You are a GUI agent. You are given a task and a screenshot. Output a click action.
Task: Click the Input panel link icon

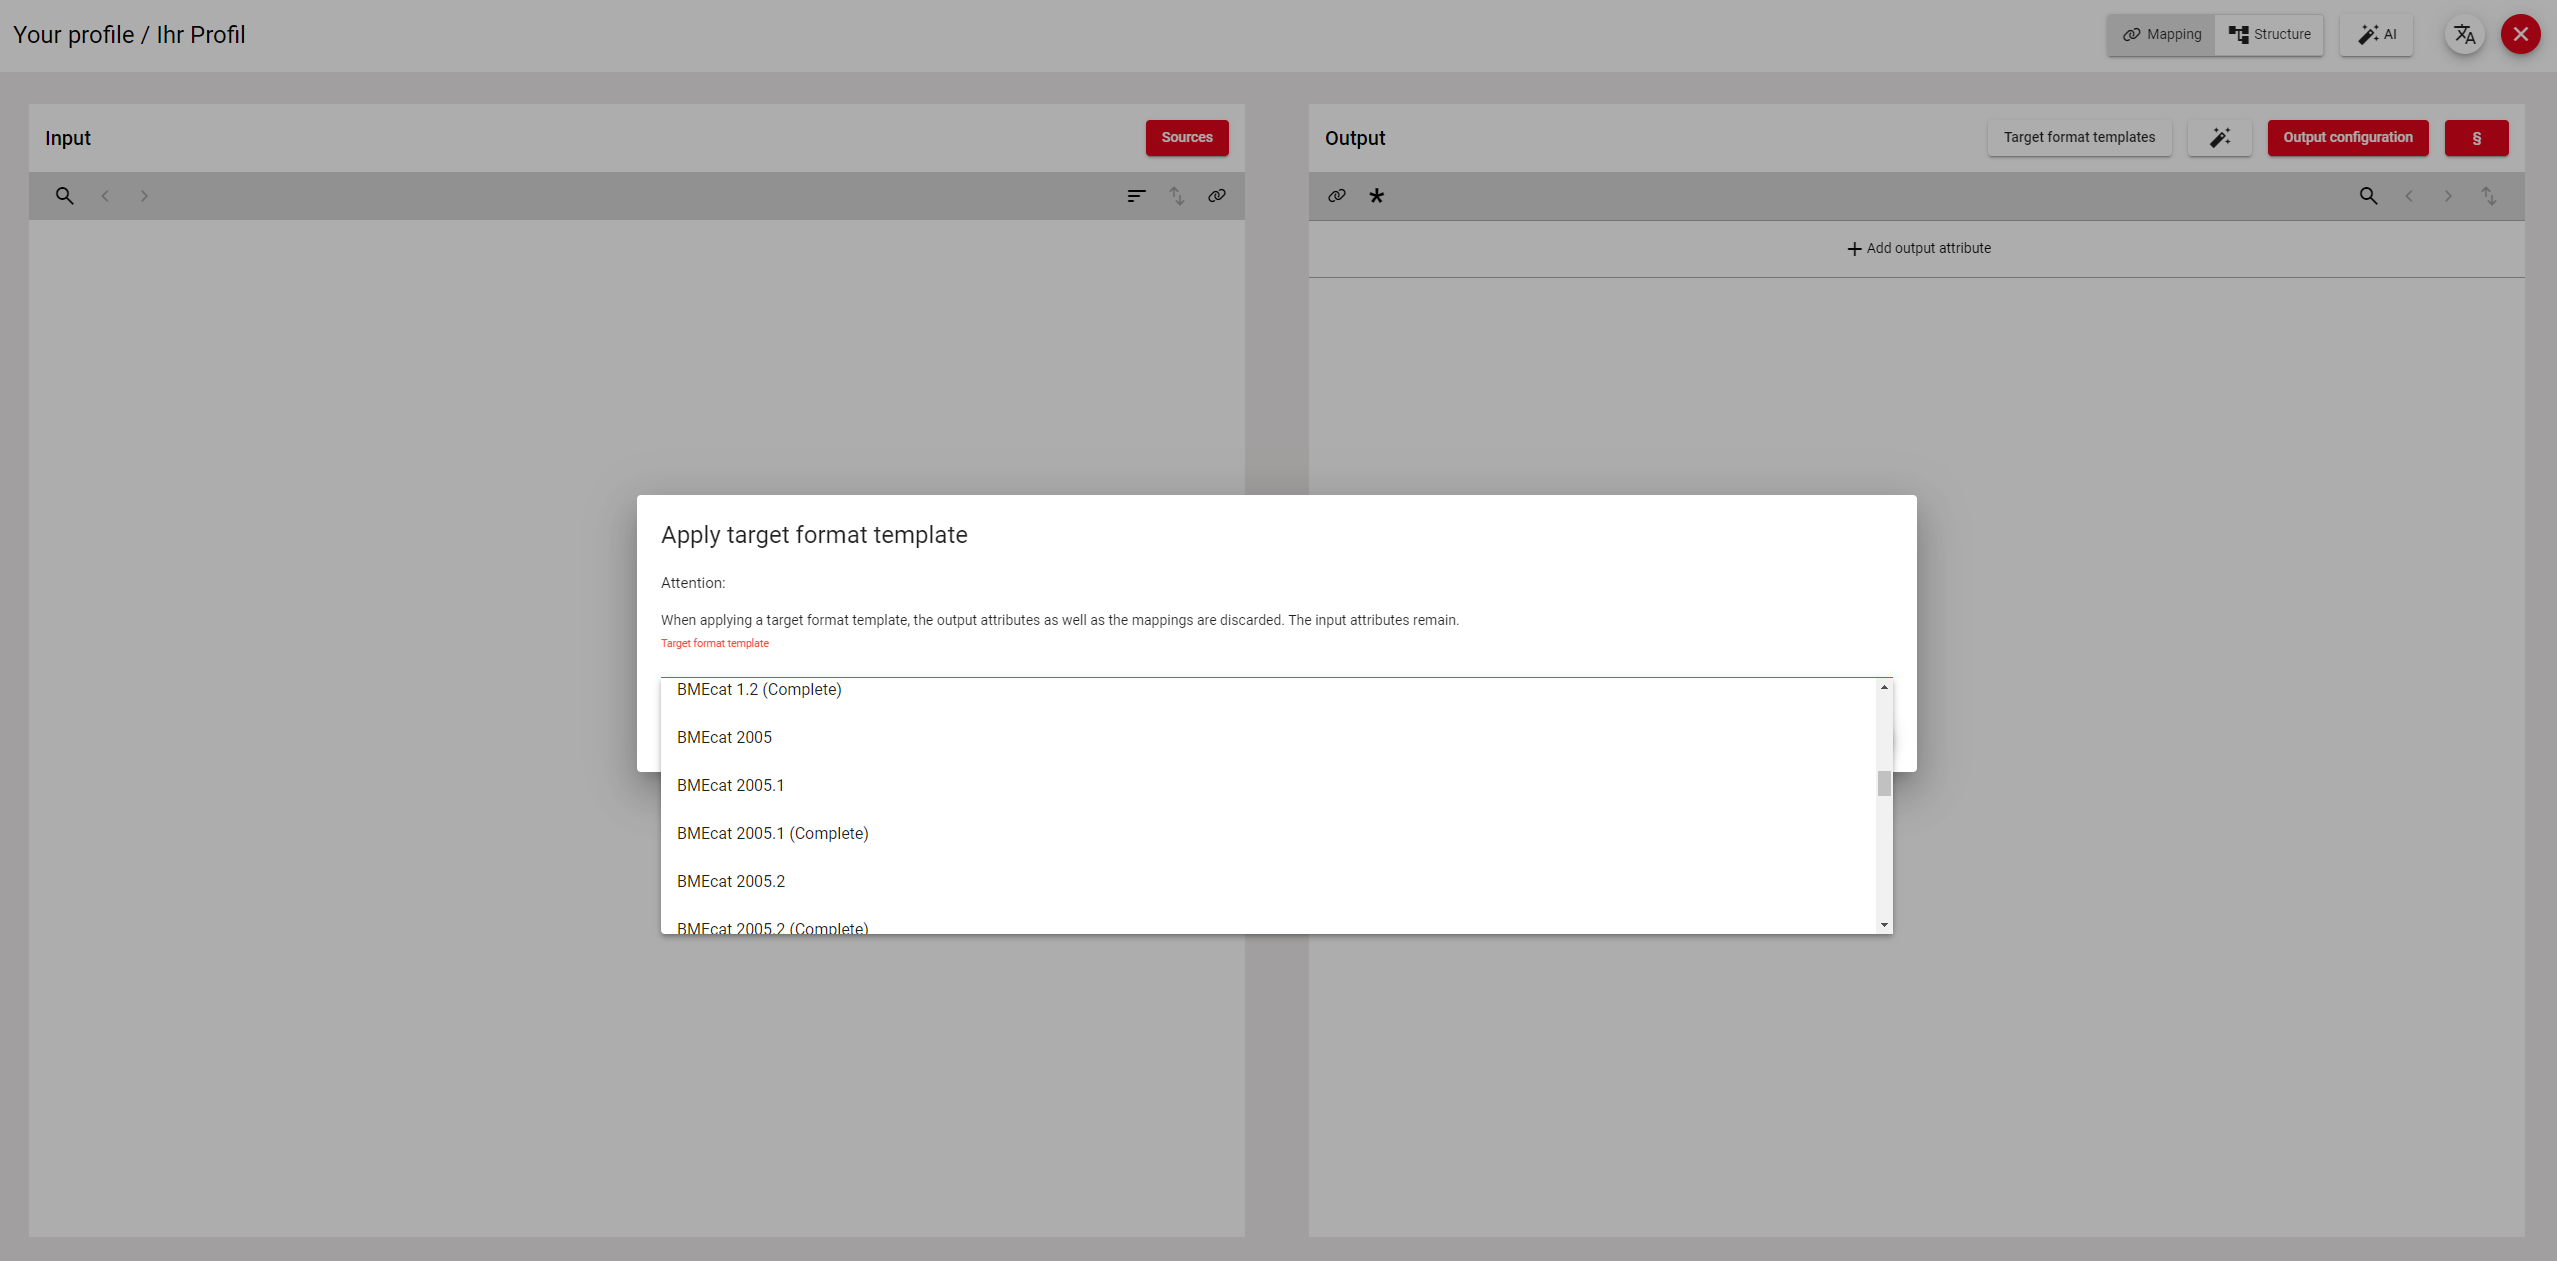tap(1216, 196)
